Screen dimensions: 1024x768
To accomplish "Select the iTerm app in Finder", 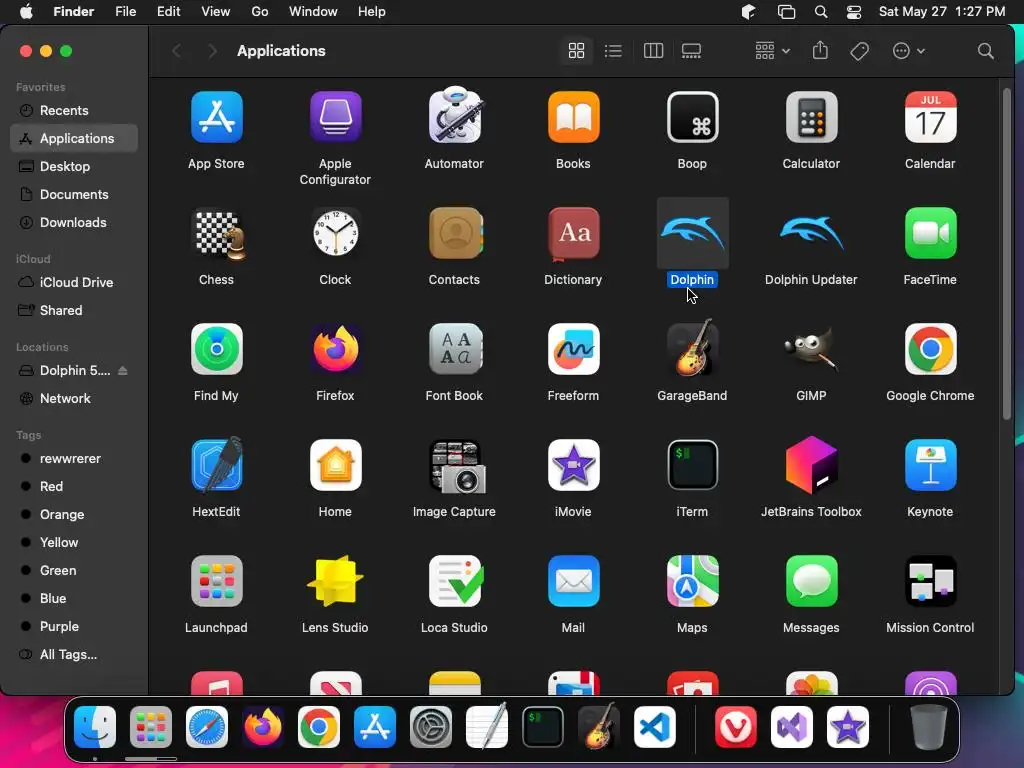I will [x=692, y=465].
